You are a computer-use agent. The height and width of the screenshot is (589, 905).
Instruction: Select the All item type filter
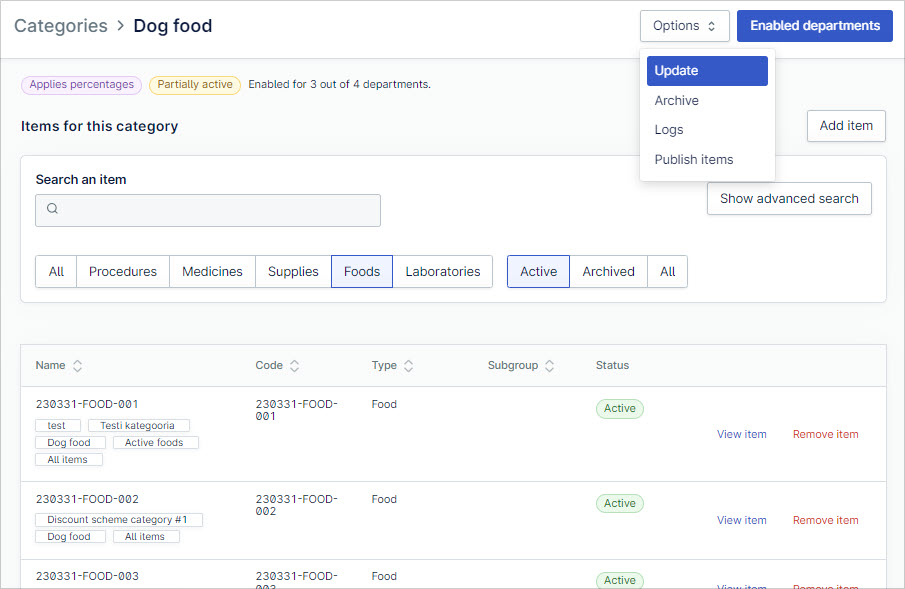[x=56, y=271]
